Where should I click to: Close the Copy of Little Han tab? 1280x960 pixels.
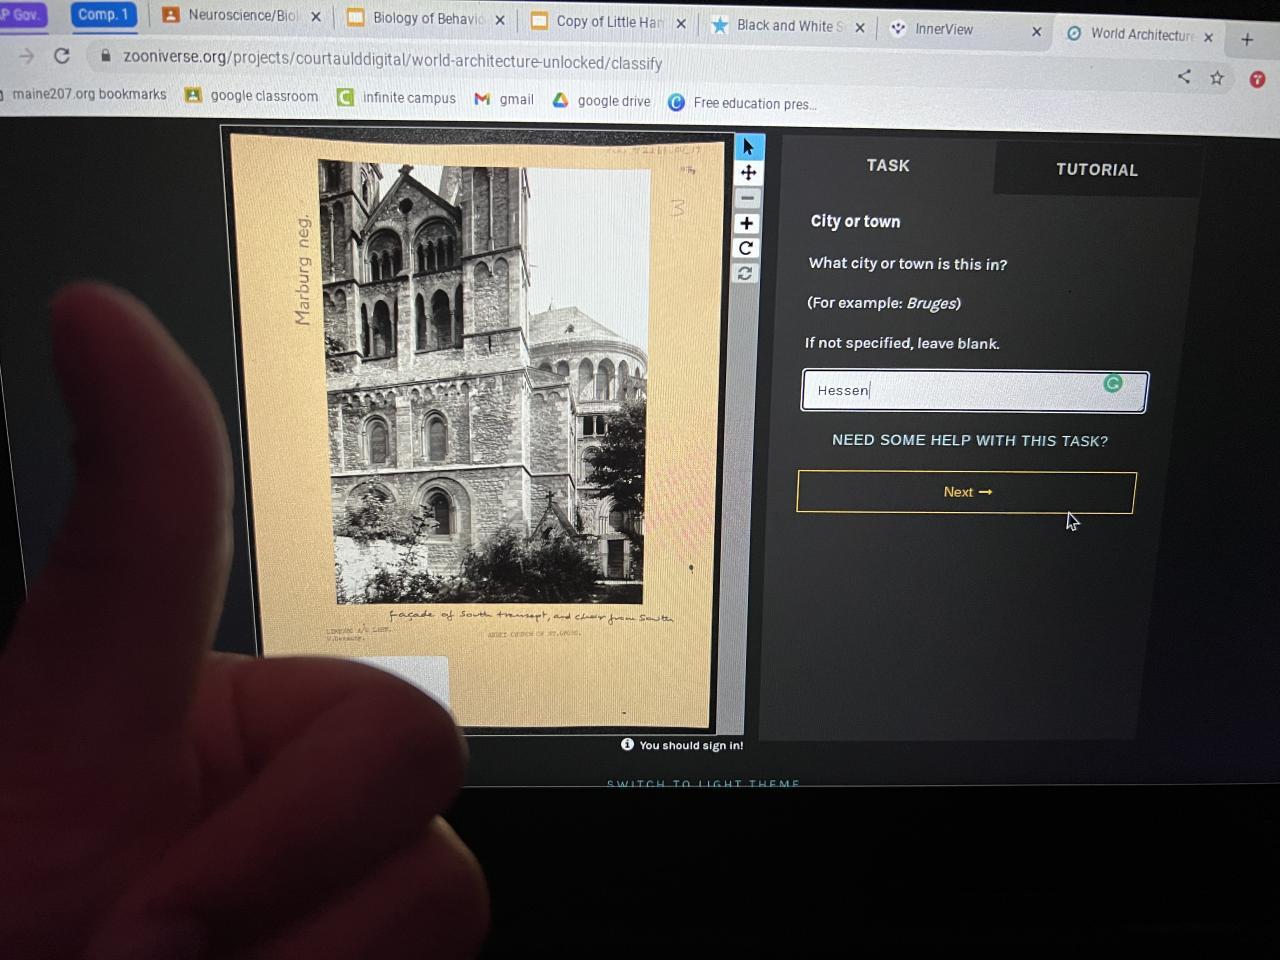(x=681, y=23)
